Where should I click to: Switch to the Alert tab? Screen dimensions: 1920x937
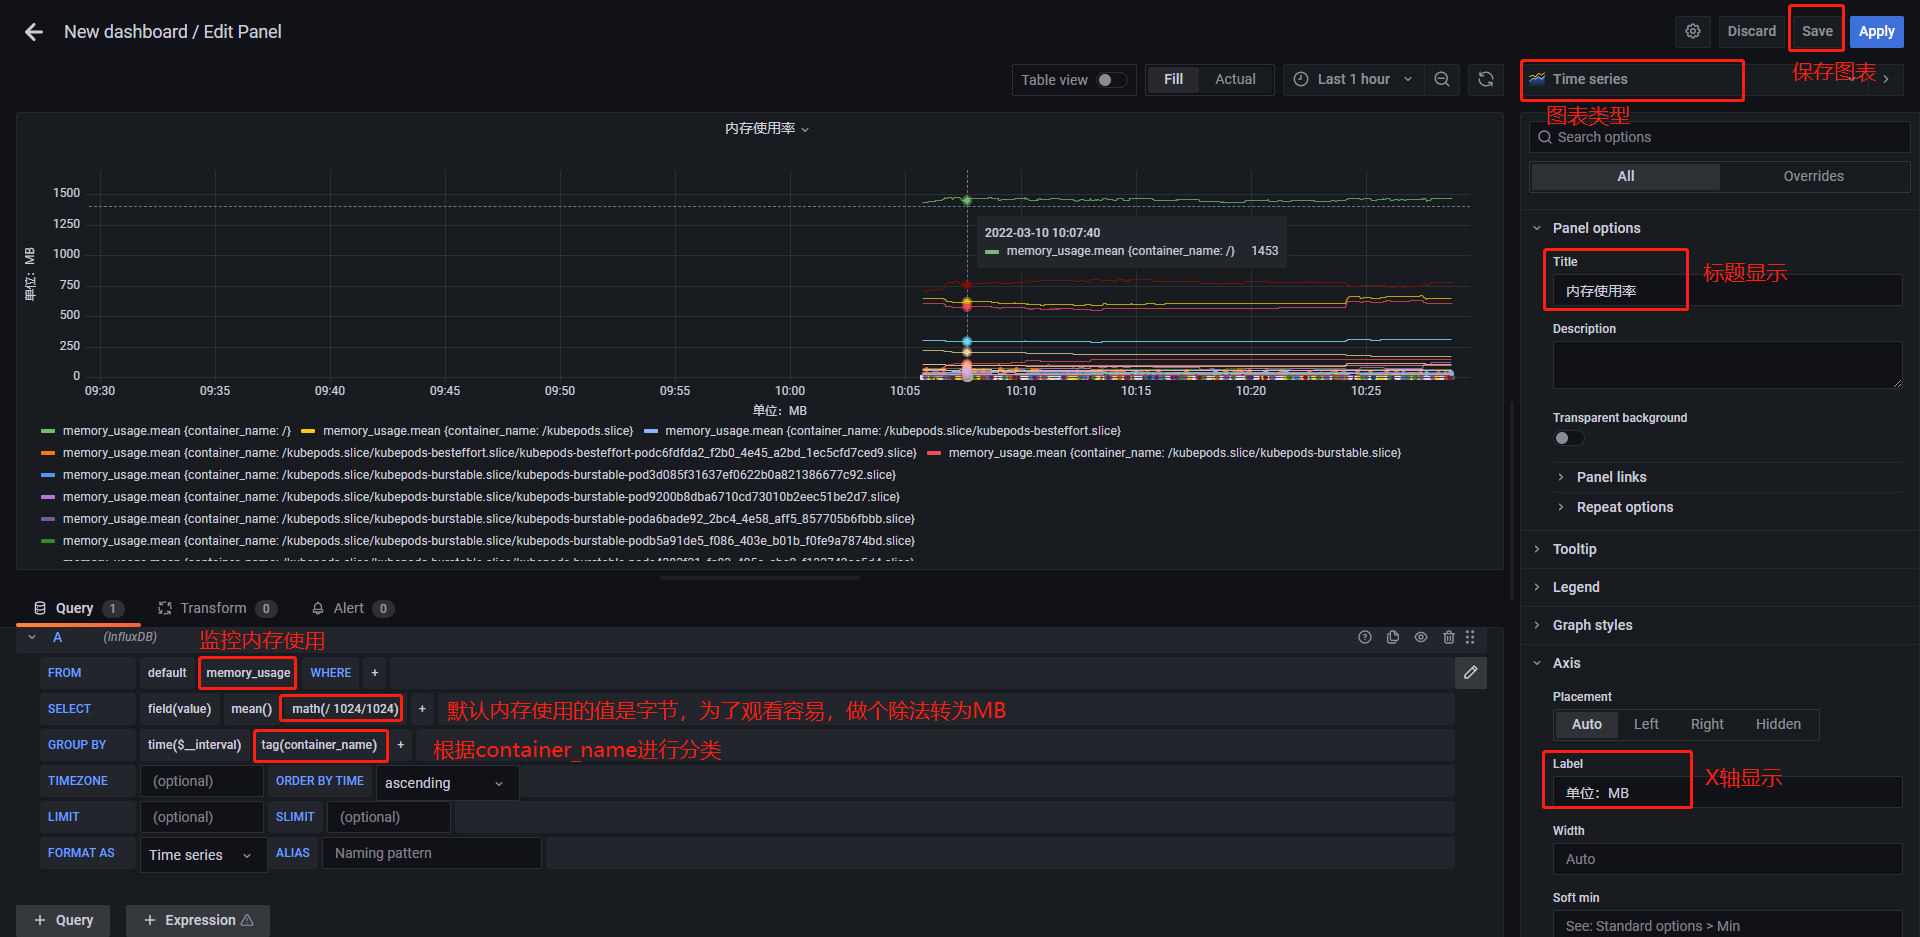click(x=352, y=608)
